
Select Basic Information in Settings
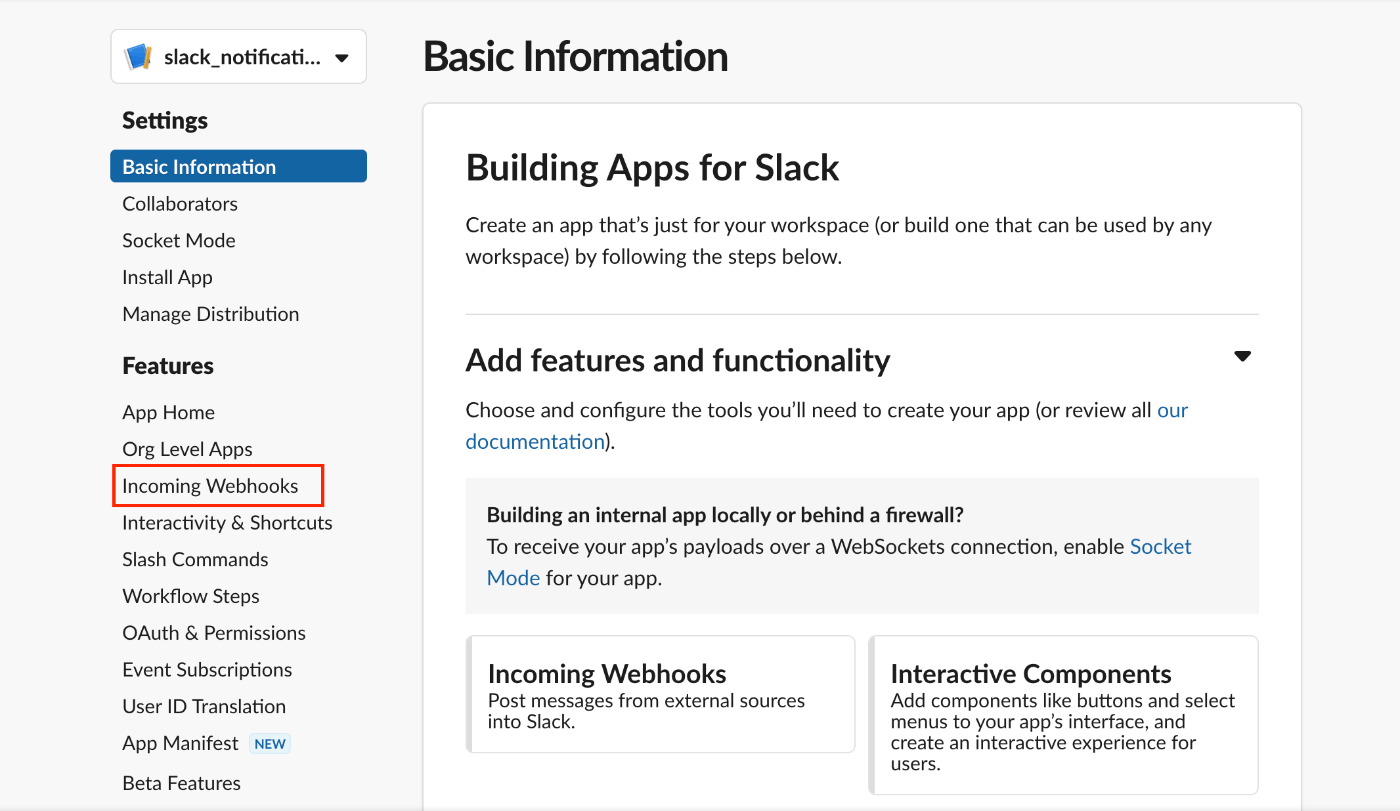pos(238,167)
